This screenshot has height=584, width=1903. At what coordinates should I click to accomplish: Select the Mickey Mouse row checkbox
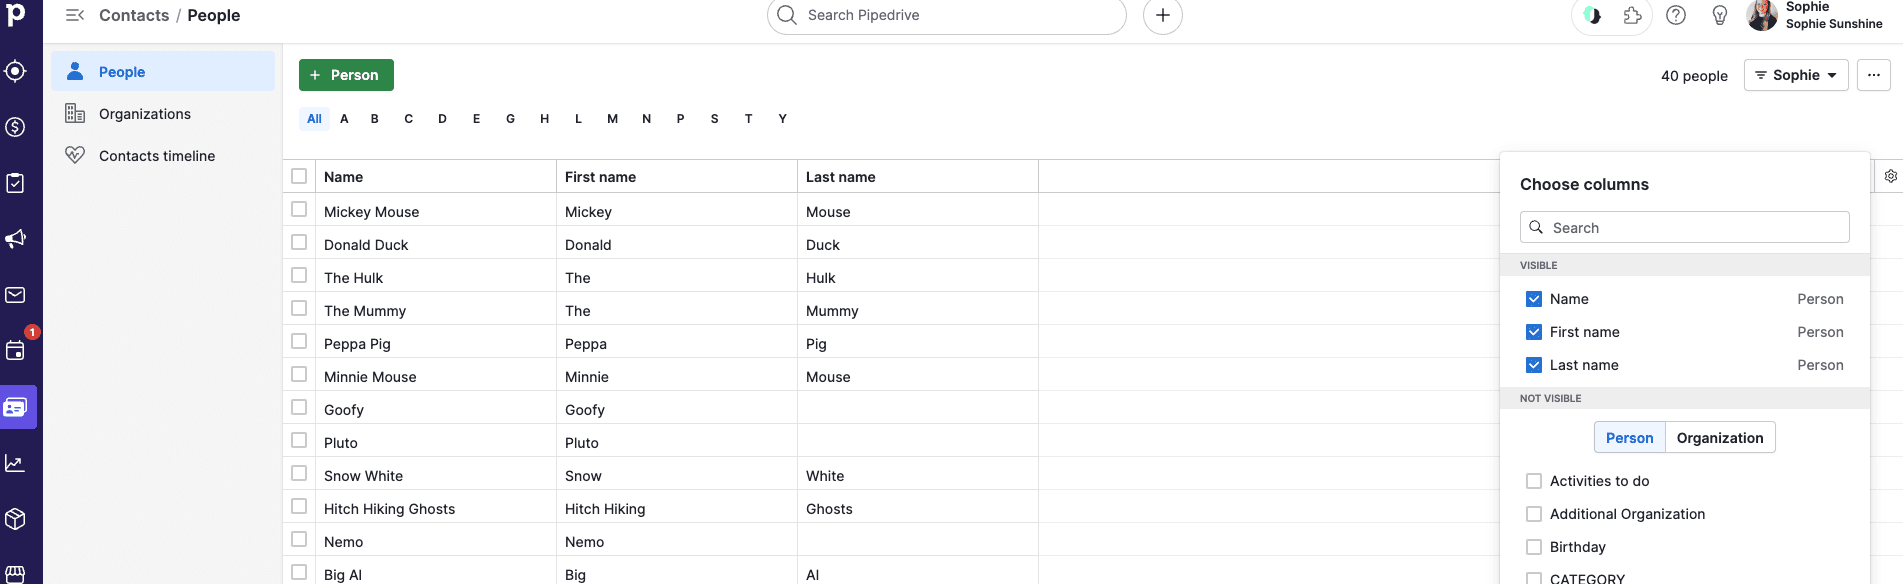299,210
